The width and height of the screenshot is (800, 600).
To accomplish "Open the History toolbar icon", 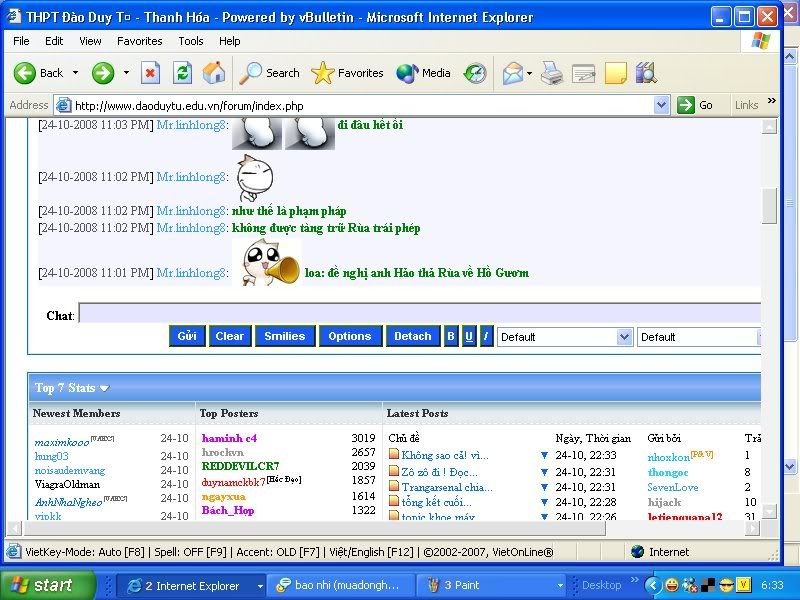I will tap(476, 73).
